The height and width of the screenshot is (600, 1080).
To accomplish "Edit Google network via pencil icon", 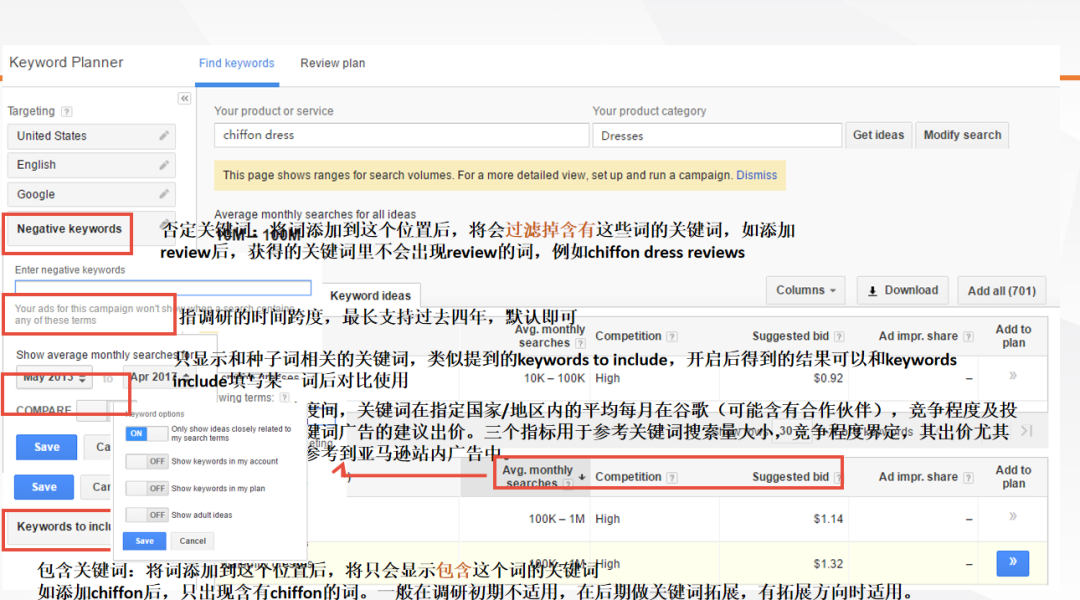I will (164, 194).
